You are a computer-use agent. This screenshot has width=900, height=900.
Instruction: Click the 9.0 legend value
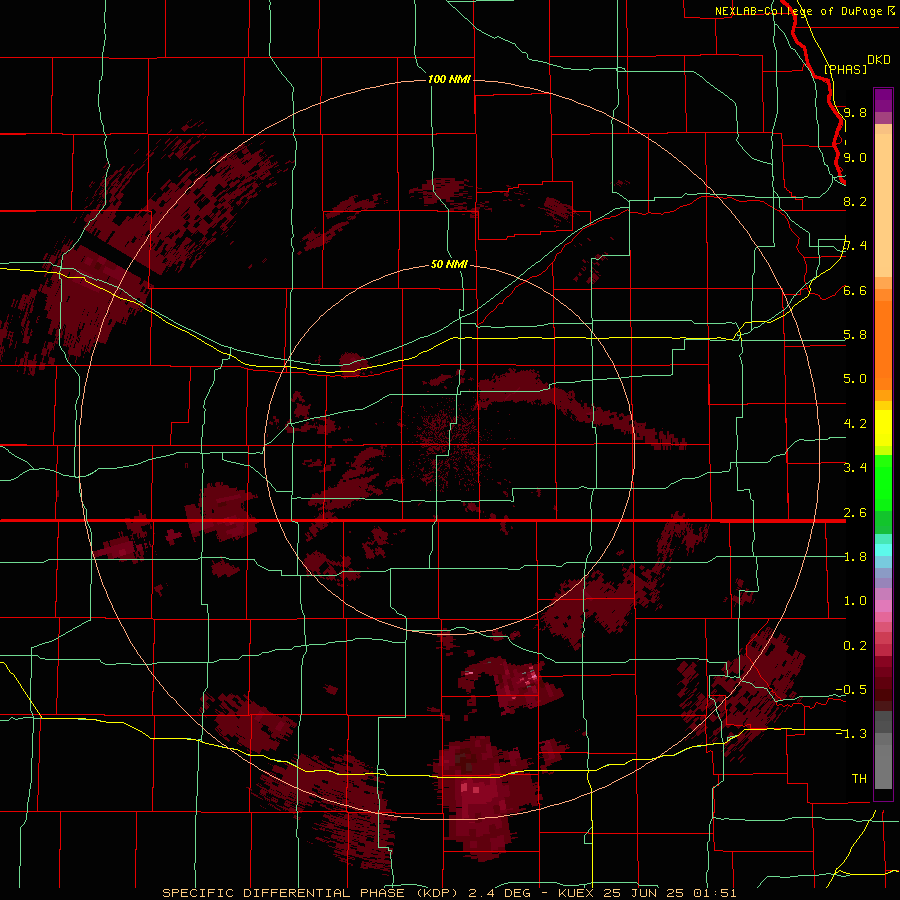(855, 157)
